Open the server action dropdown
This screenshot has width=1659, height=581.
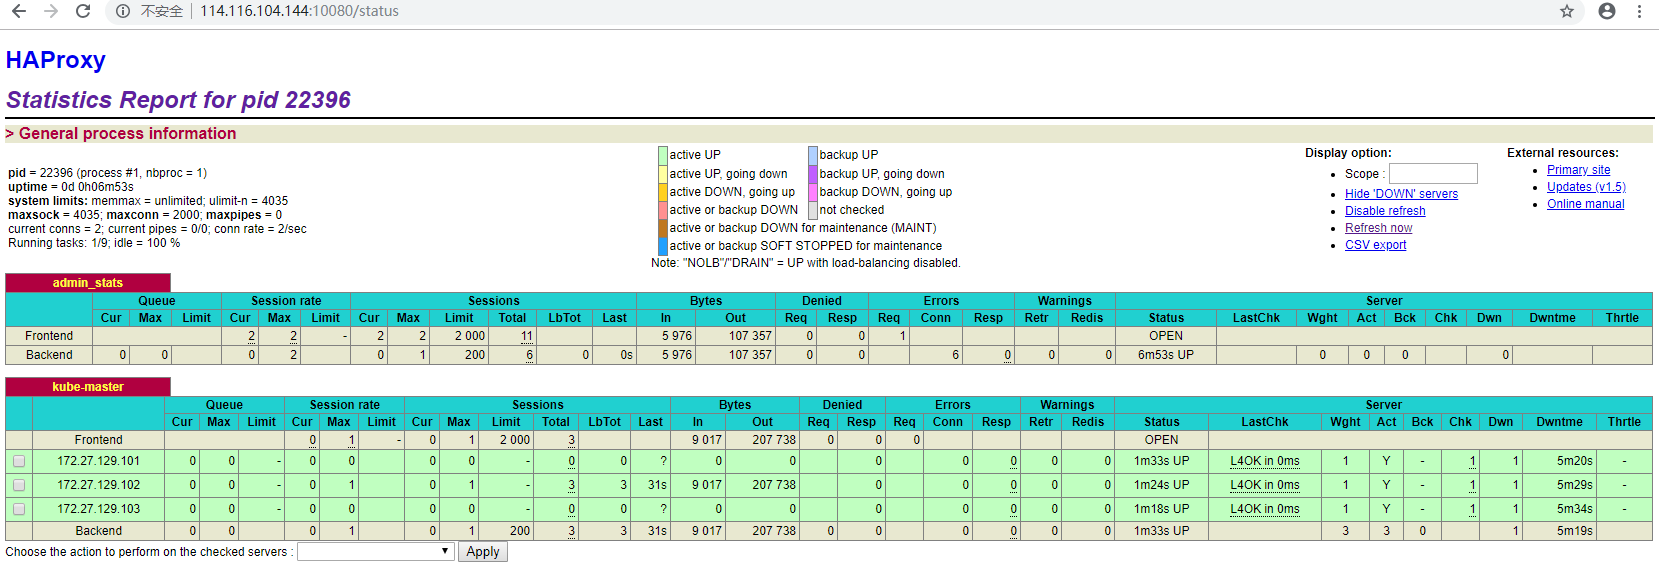[376, 551]
